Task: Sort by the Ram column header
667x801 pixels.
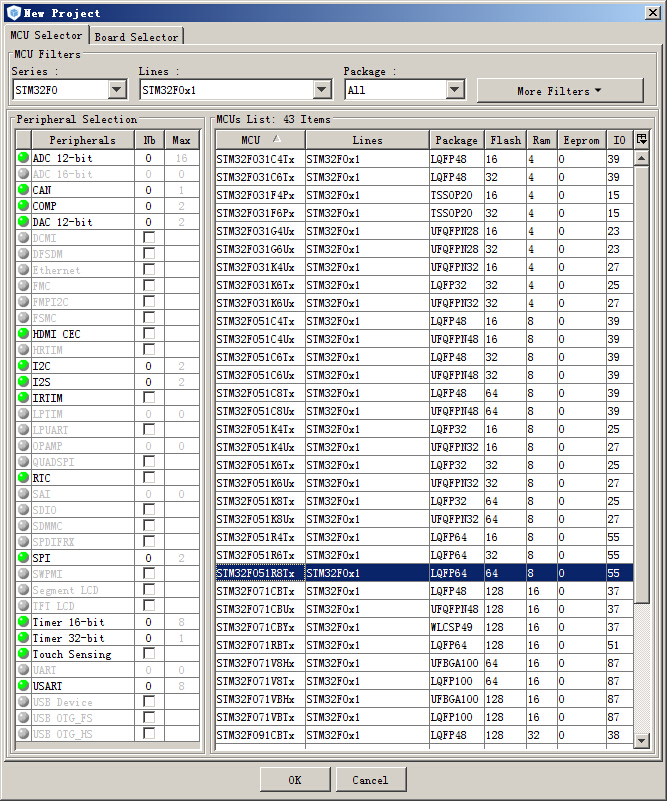Action: pyautogui.click(x=541, y=139)
